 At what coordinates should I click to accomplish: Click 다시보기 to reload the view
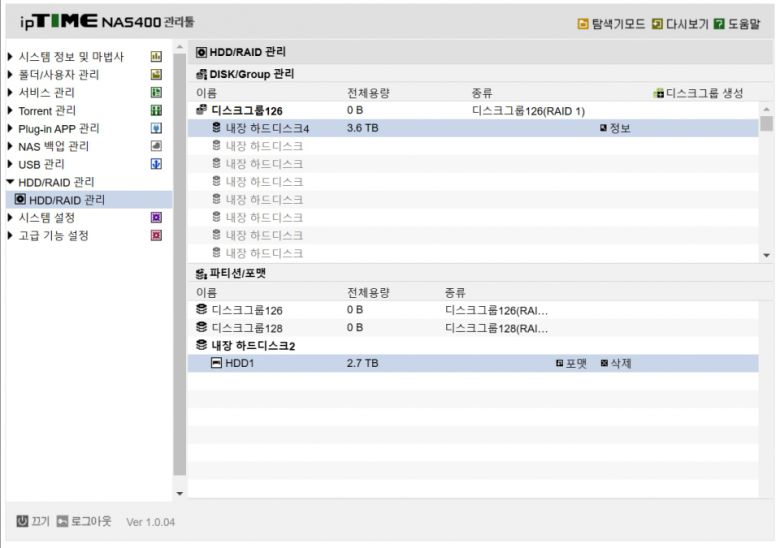680,23
